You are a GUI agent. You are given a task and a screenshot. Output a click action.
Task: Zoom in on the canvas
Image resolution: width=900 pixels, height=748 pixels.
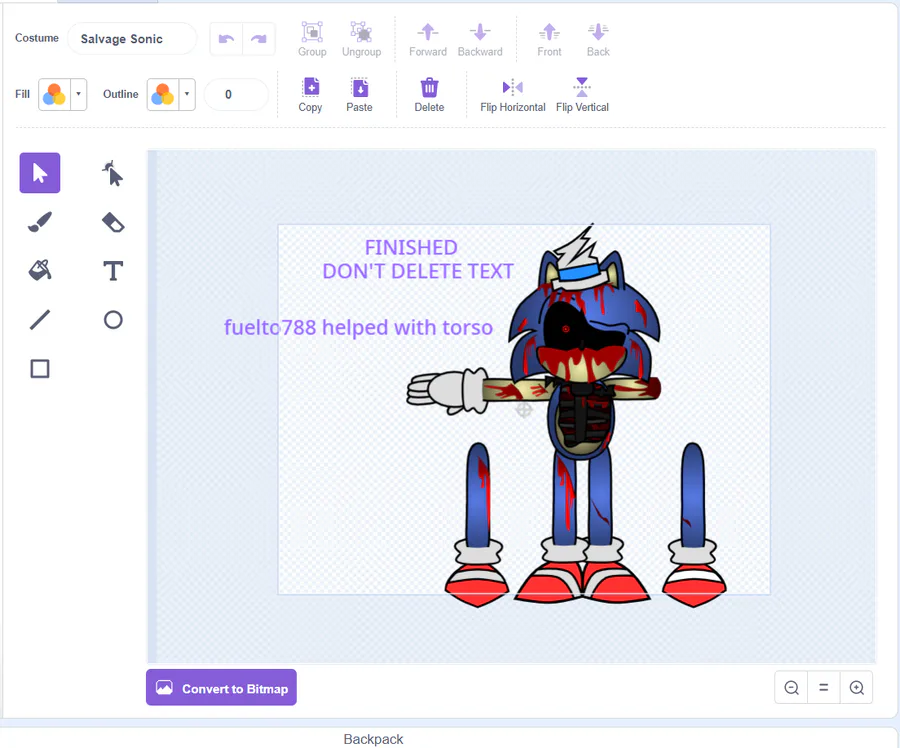856,688
